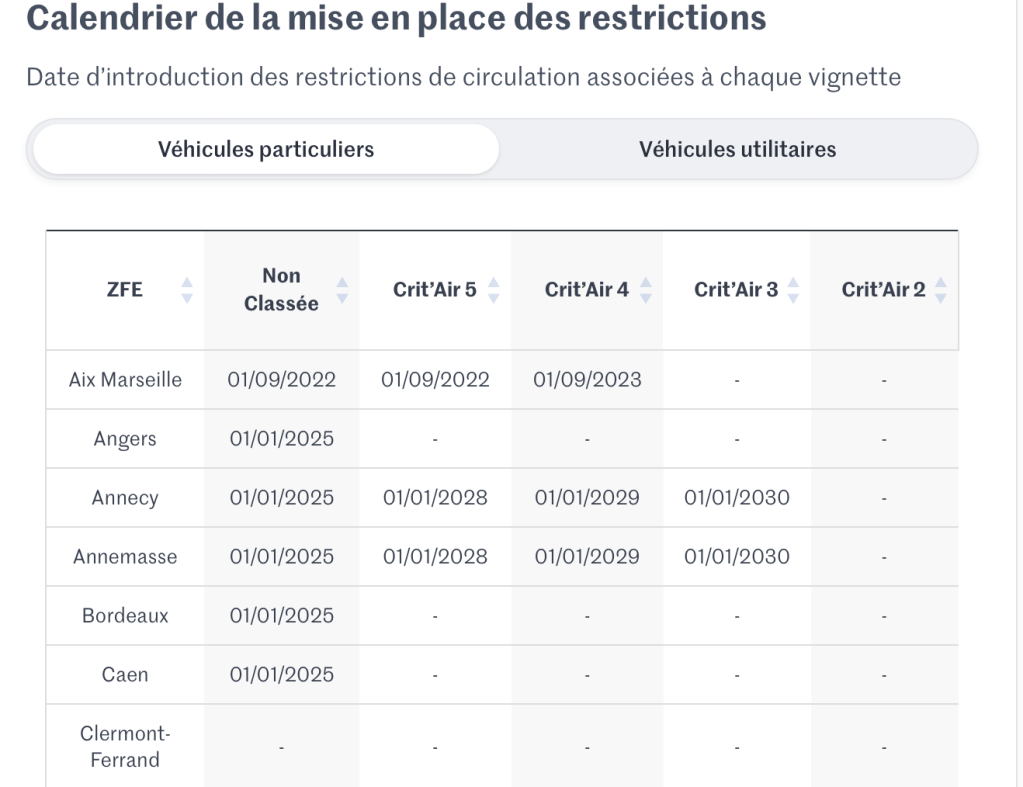
Task: Click sort arrows beside Non Classée
Action: (x=342, y=290)
